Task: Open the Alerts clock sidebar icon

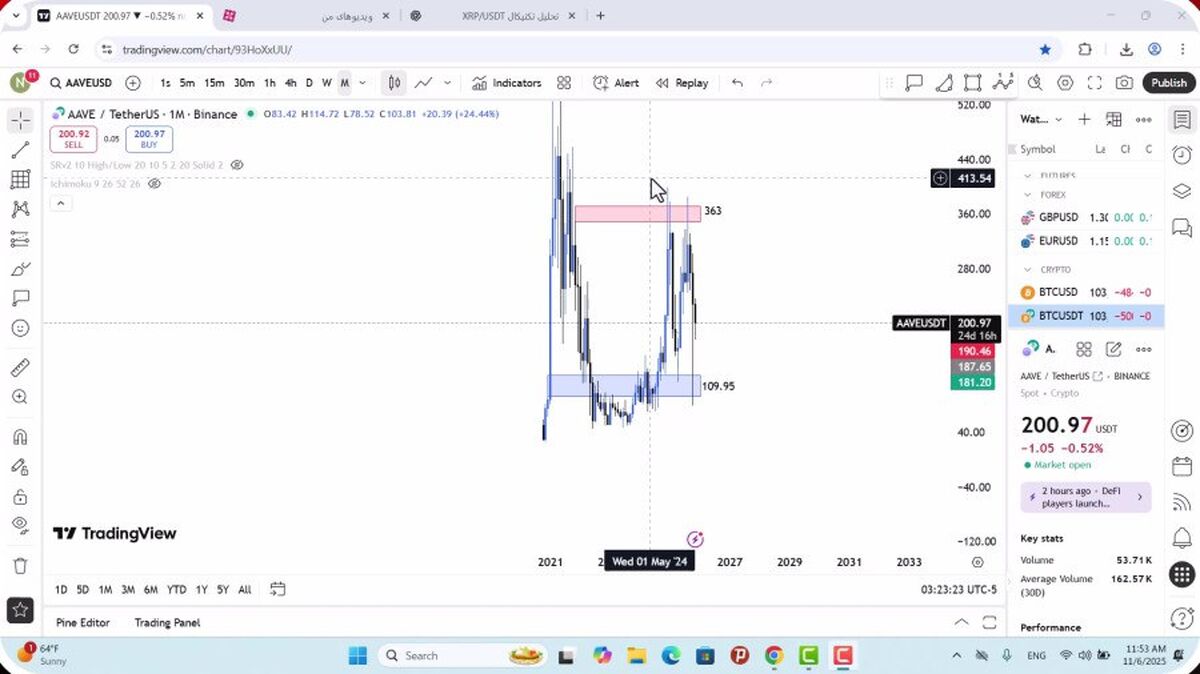Action: (x=1182, y=155)
